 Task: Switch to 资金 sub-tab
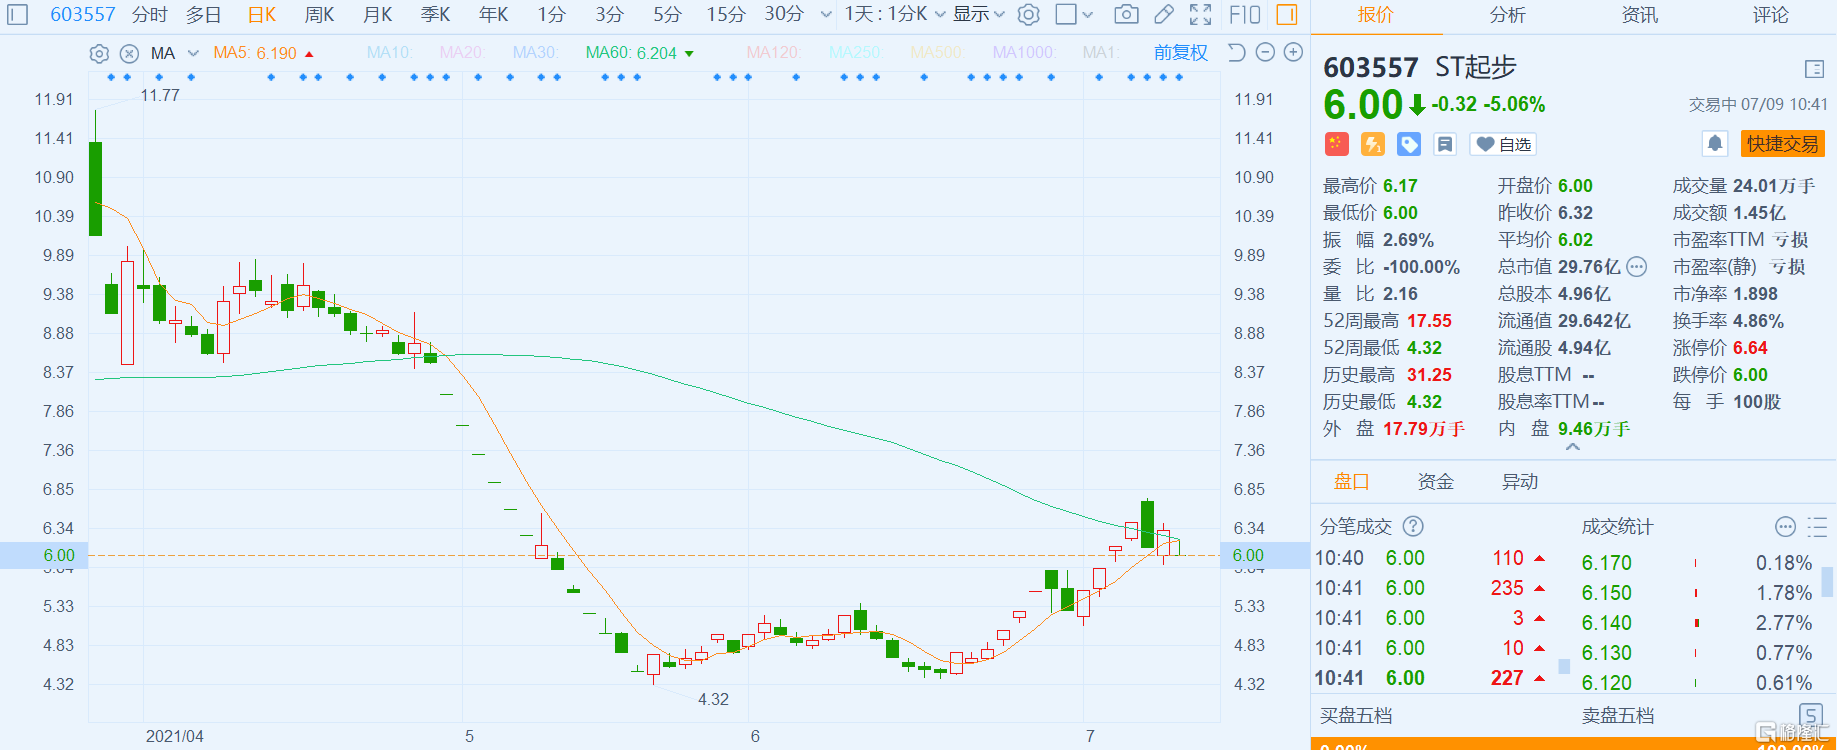pyautogui.click(x=1435, y=482)
